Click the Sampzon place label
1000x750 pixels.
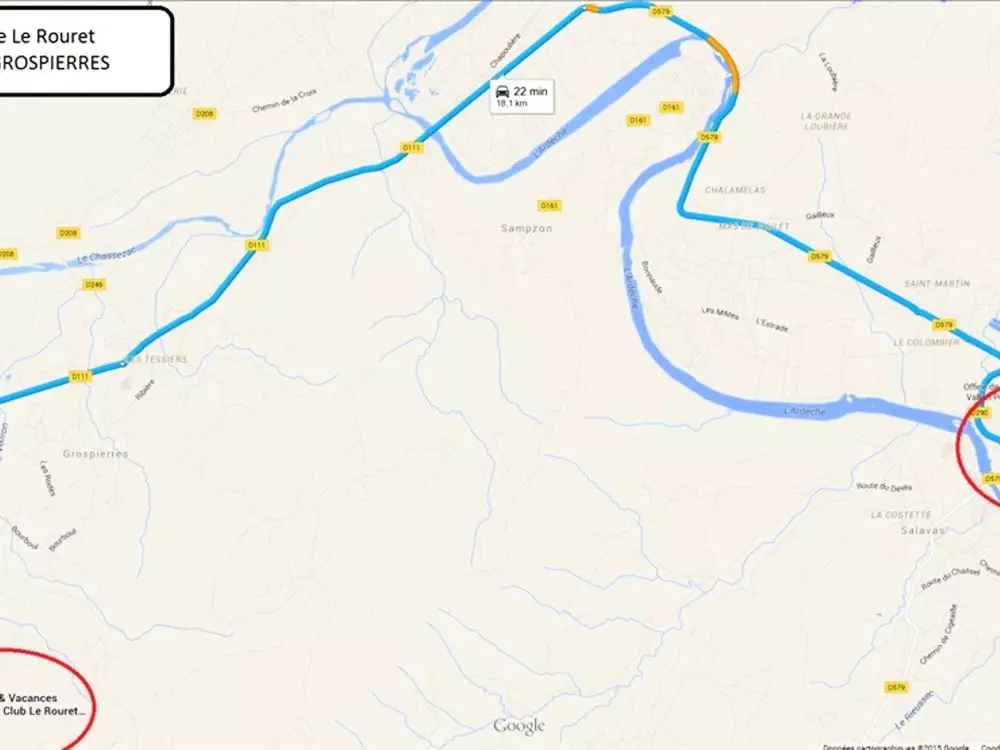click(x=526, y=228)
